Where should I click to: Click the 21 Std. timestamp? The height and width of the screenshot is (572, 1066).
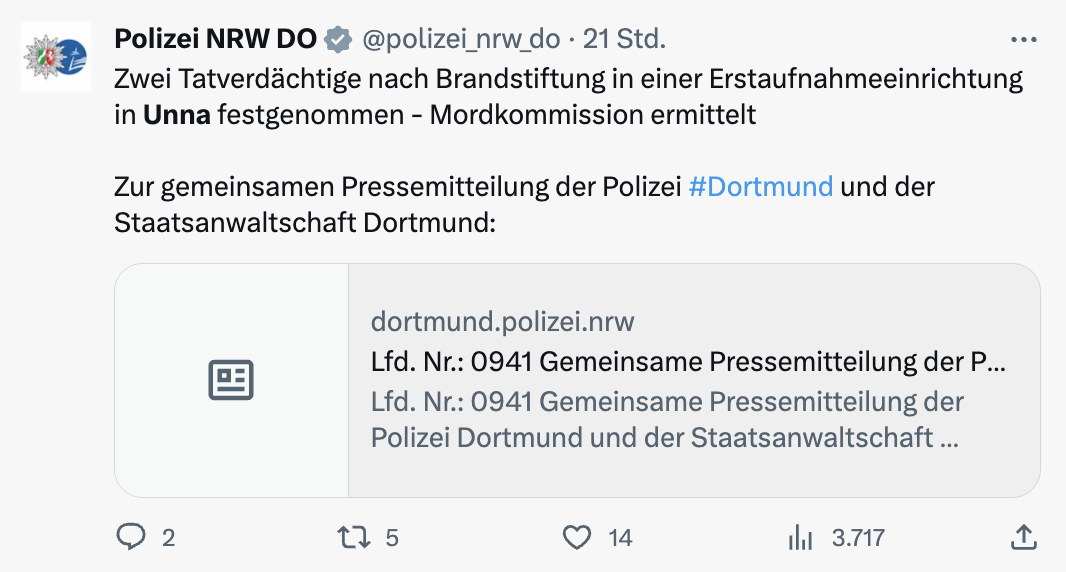coord(624,40)
